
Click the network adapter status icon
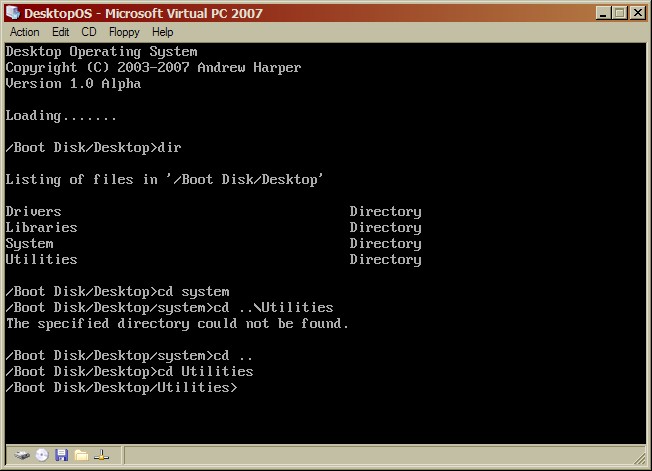click(x=101, y=455)
